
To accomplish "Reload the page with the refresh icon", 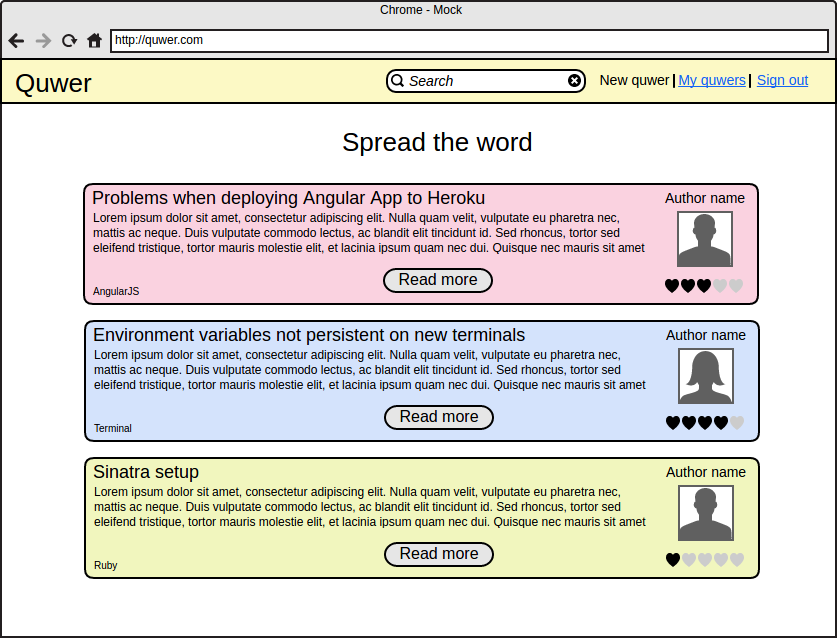I will tap(69, 41).
